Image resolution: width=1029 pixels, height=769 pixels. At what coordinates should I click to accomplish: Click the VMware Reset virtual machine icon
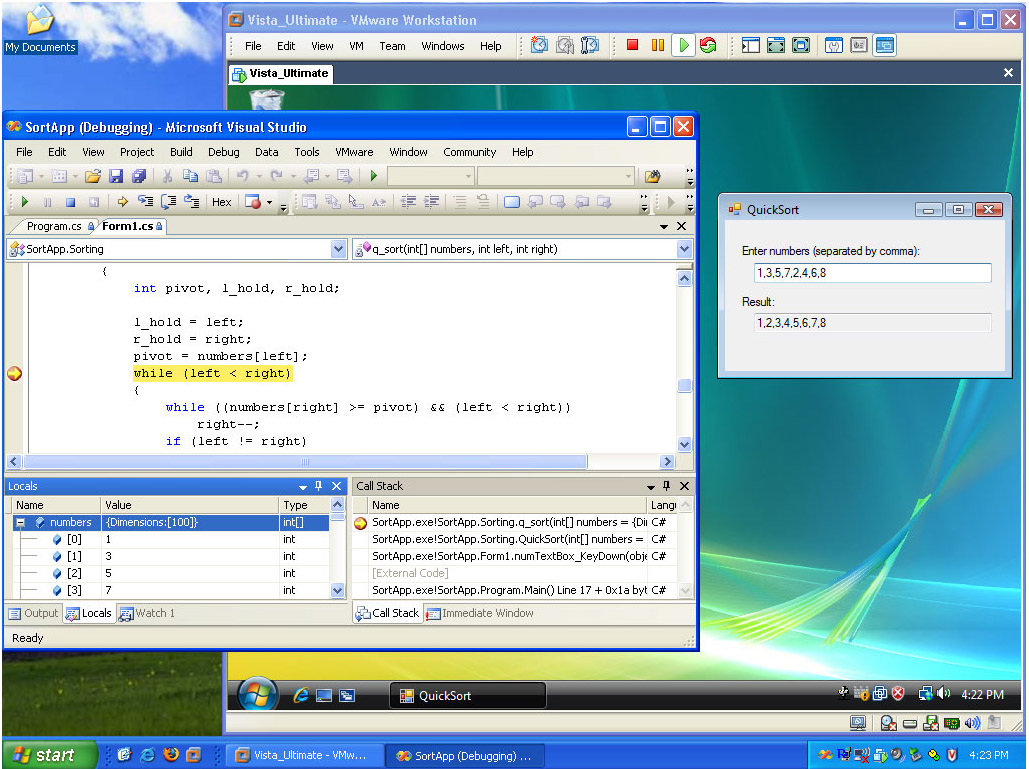click(708, 45)
